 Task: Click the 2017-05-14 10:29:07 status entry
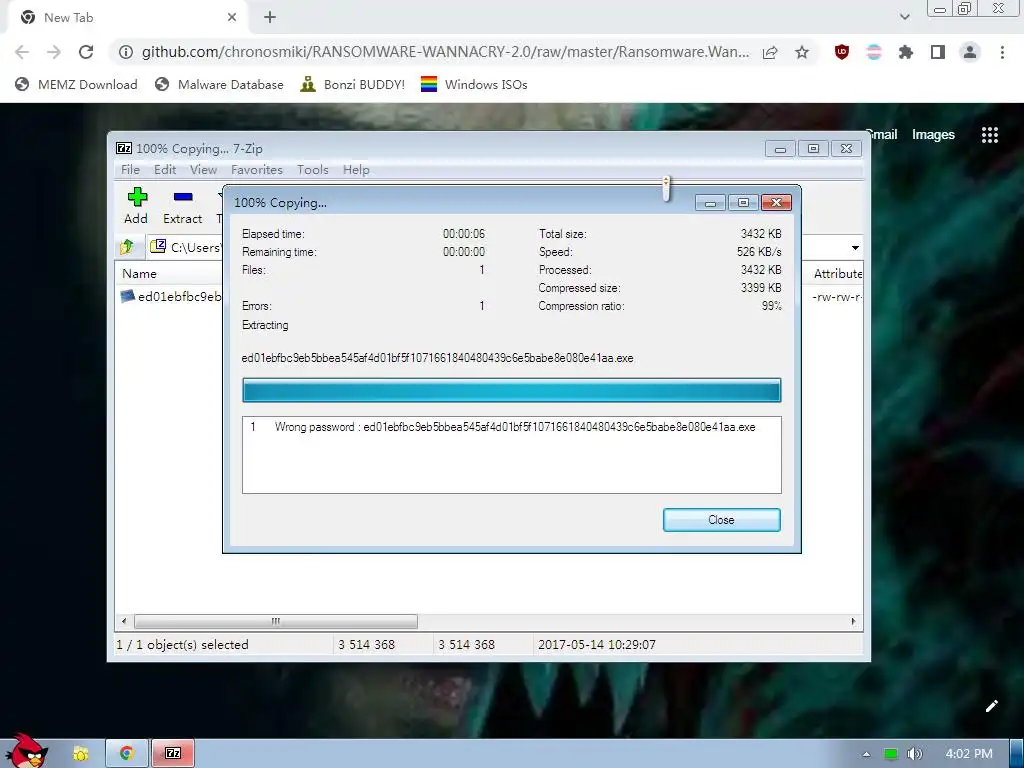(596, 645)
